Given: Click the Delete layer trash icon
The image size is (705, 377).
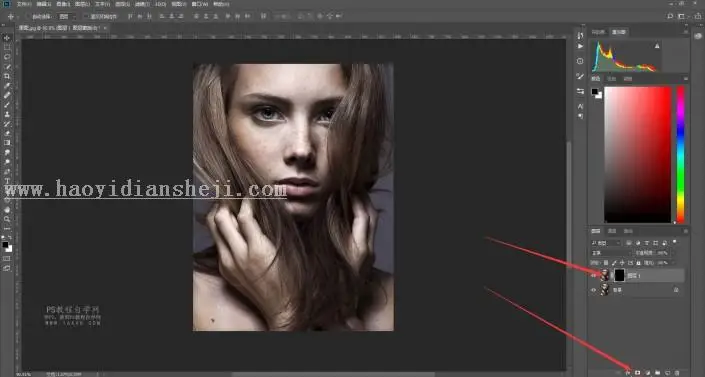Looking at the screenshot, I should click(x=677, y=373).
